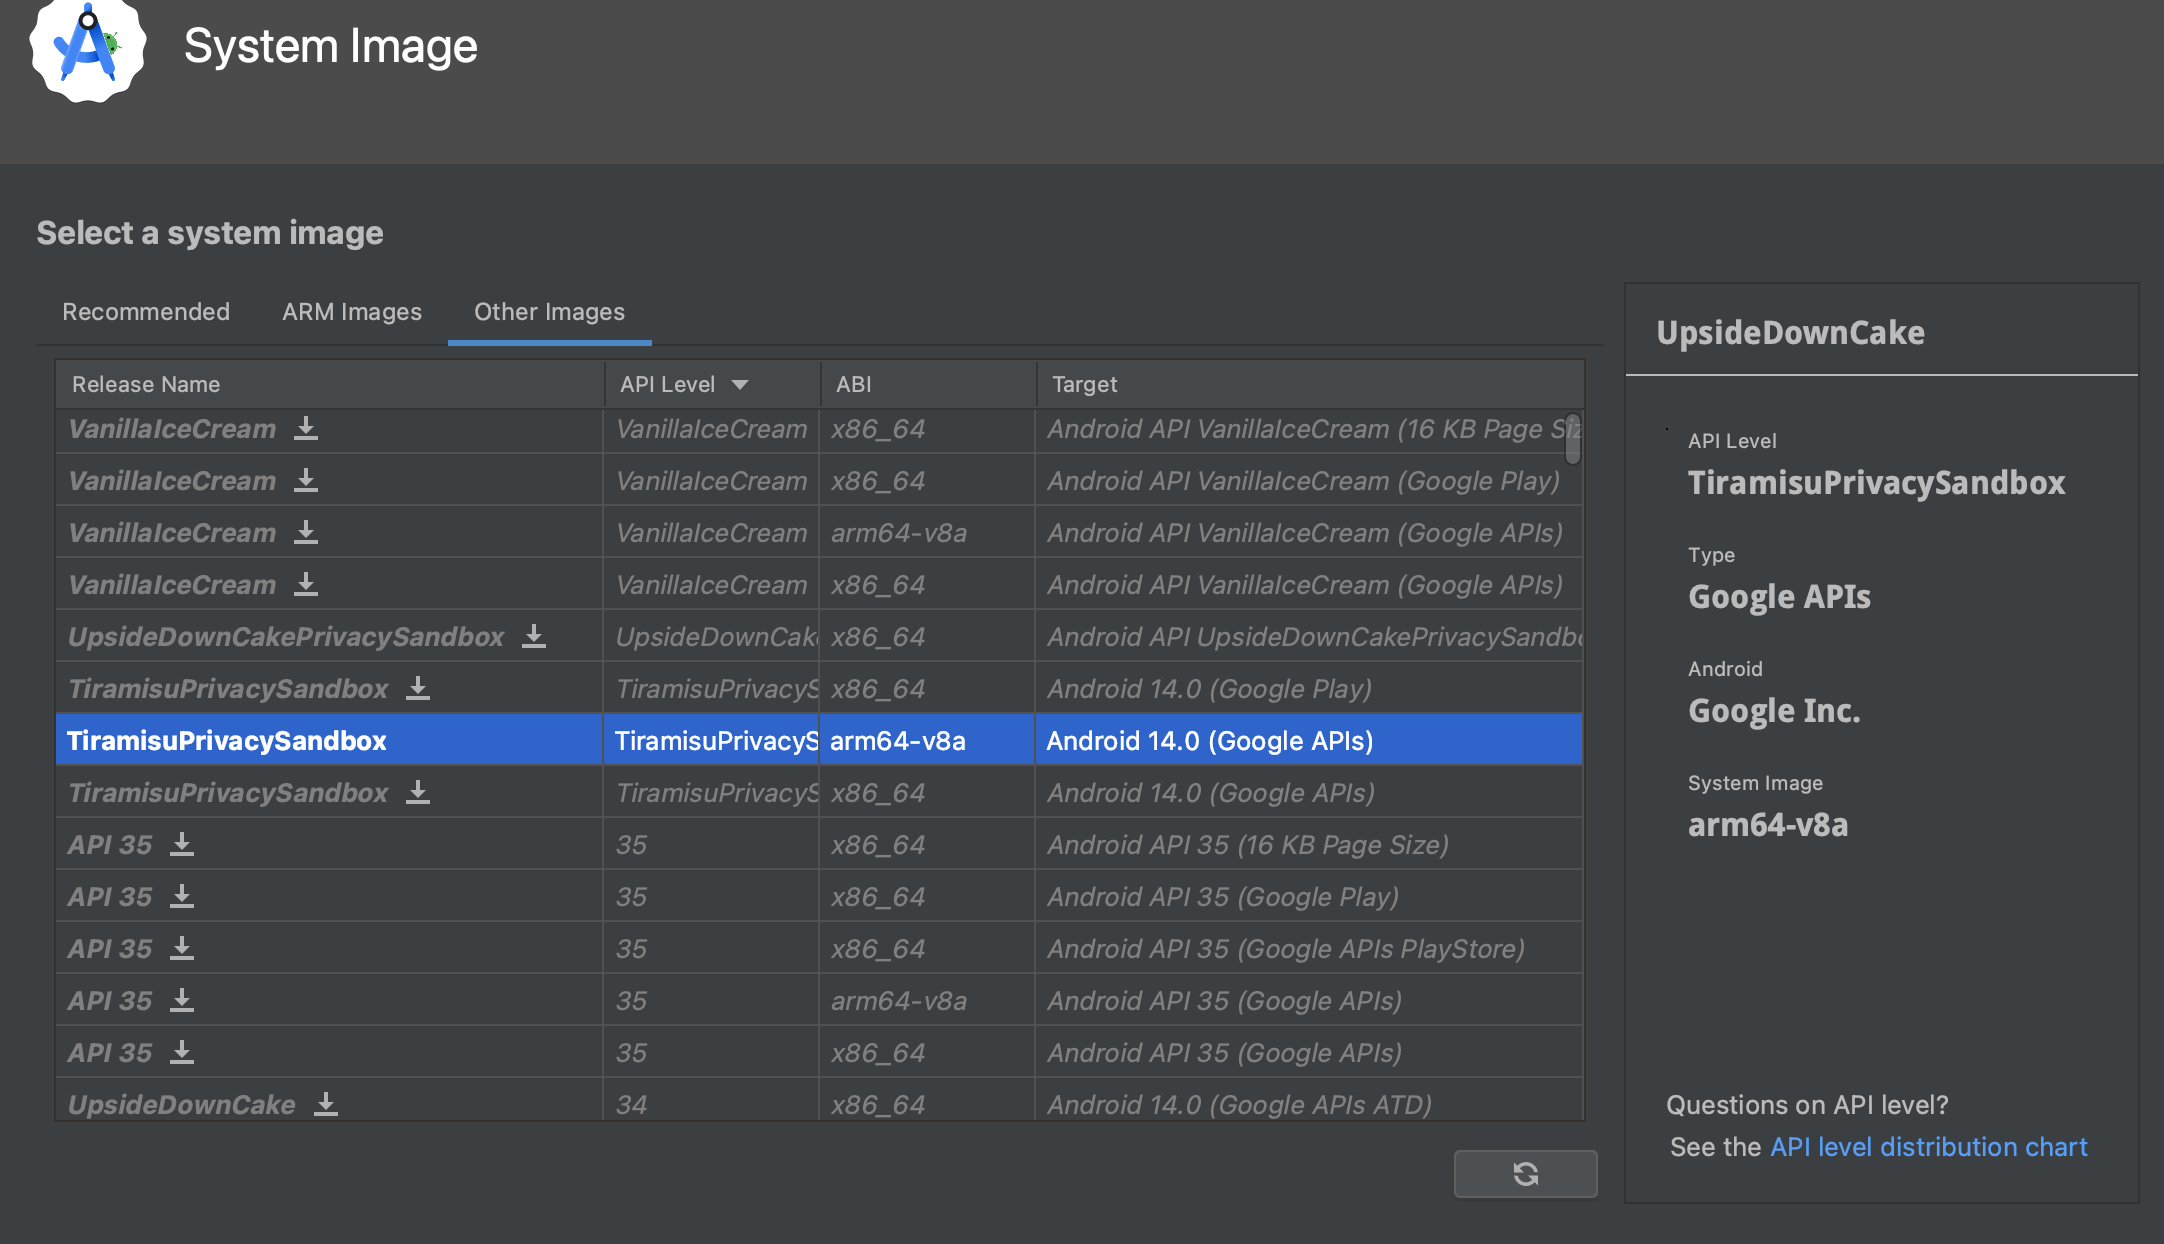Select the API 35 arm64-v8a Google APIs row
This screenshot has width=2164, height=1244.
(818, 1001)
